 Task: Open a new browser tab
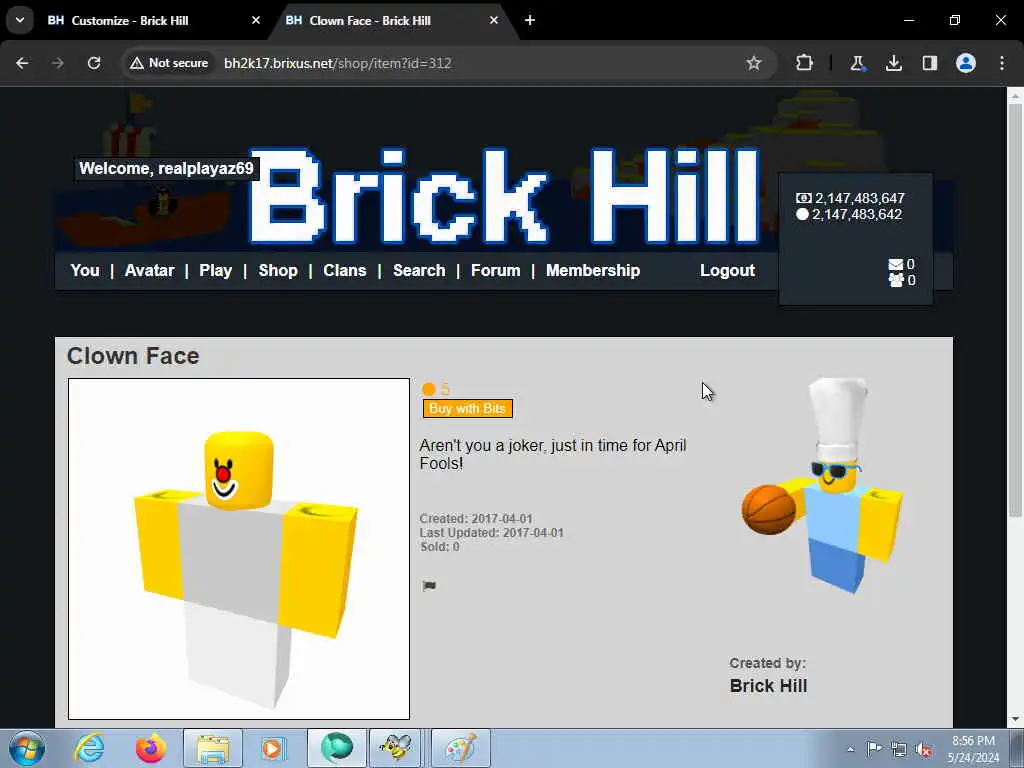pyautogui.click(x=530, y=20)
